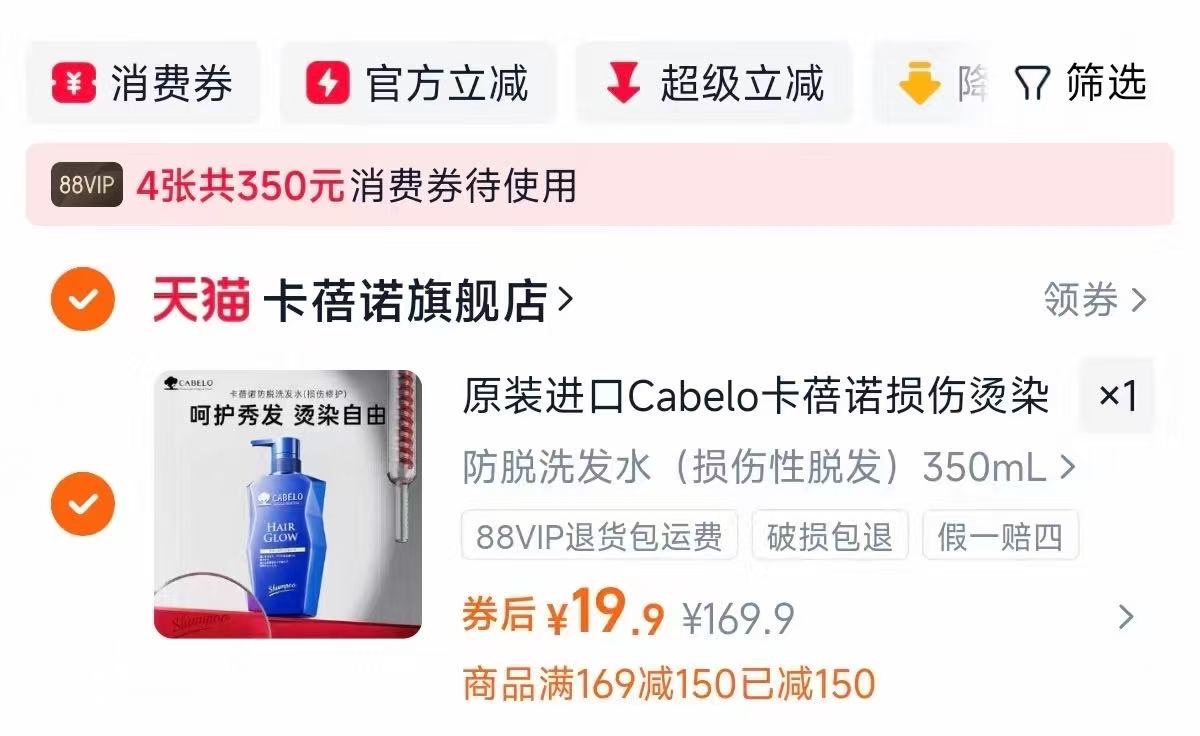Expand price details arrow beside ¥169.9
Image resolution: width=1200 pixels, height=736 pixels.
point(1126,617)
